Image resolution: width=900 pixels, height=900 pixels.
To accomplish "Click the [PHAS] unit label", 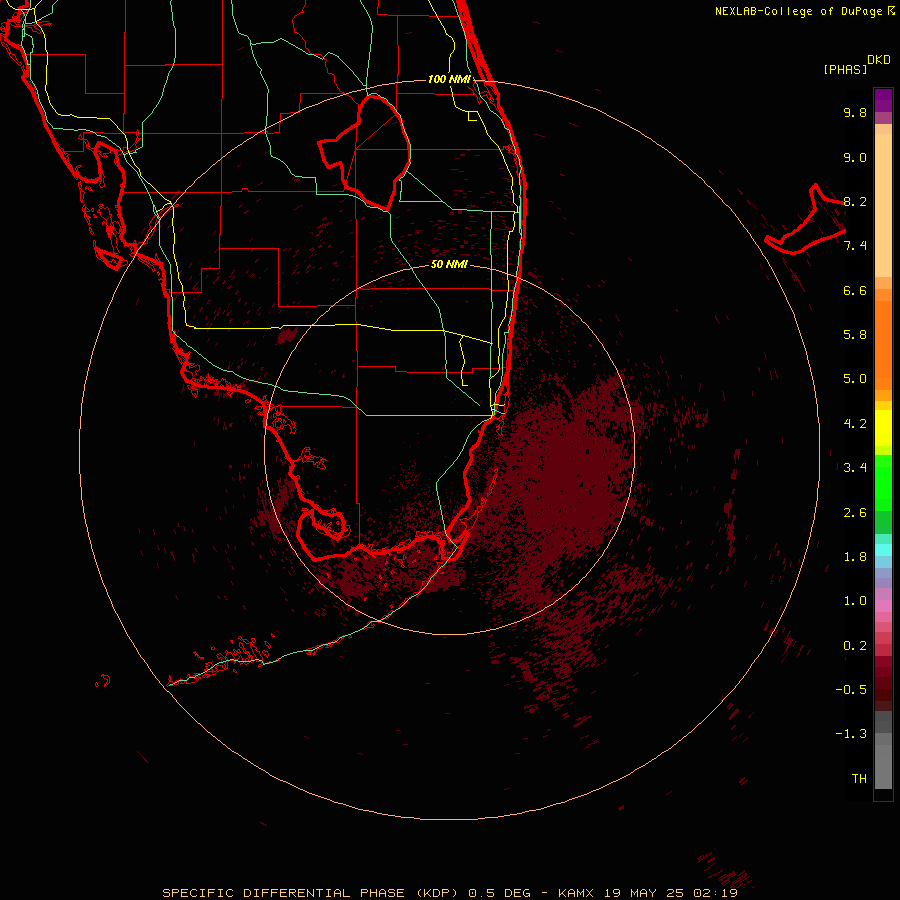I will [x=845, y=69].
